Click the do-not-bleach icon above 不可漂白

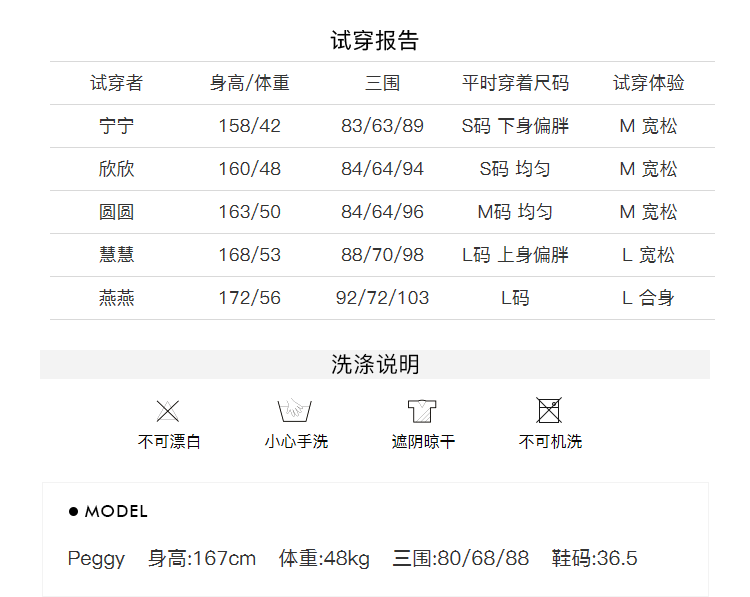point(167,411)
